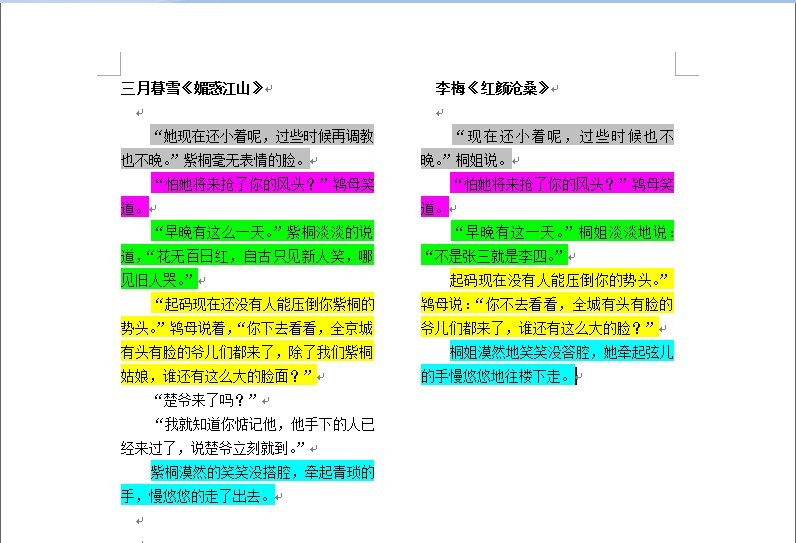The image size is (796, 543).
Task: Click magenta right-column line “怕她将来抢了你的风头？”鸨母笑
Action: pyautogui.click(x=562, y=184)
